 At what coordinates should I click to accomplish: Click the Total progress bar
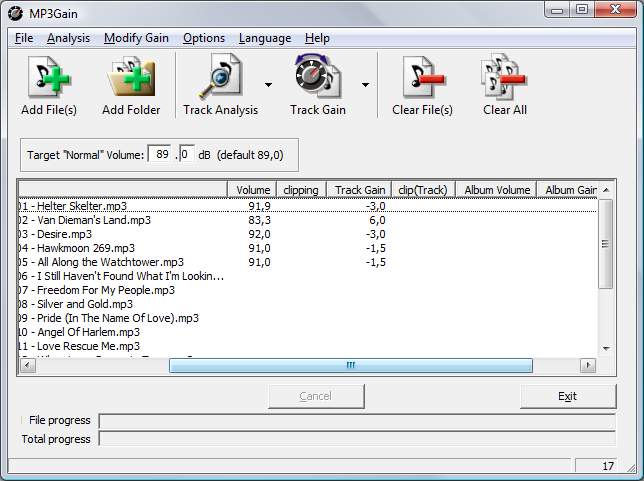357,439
